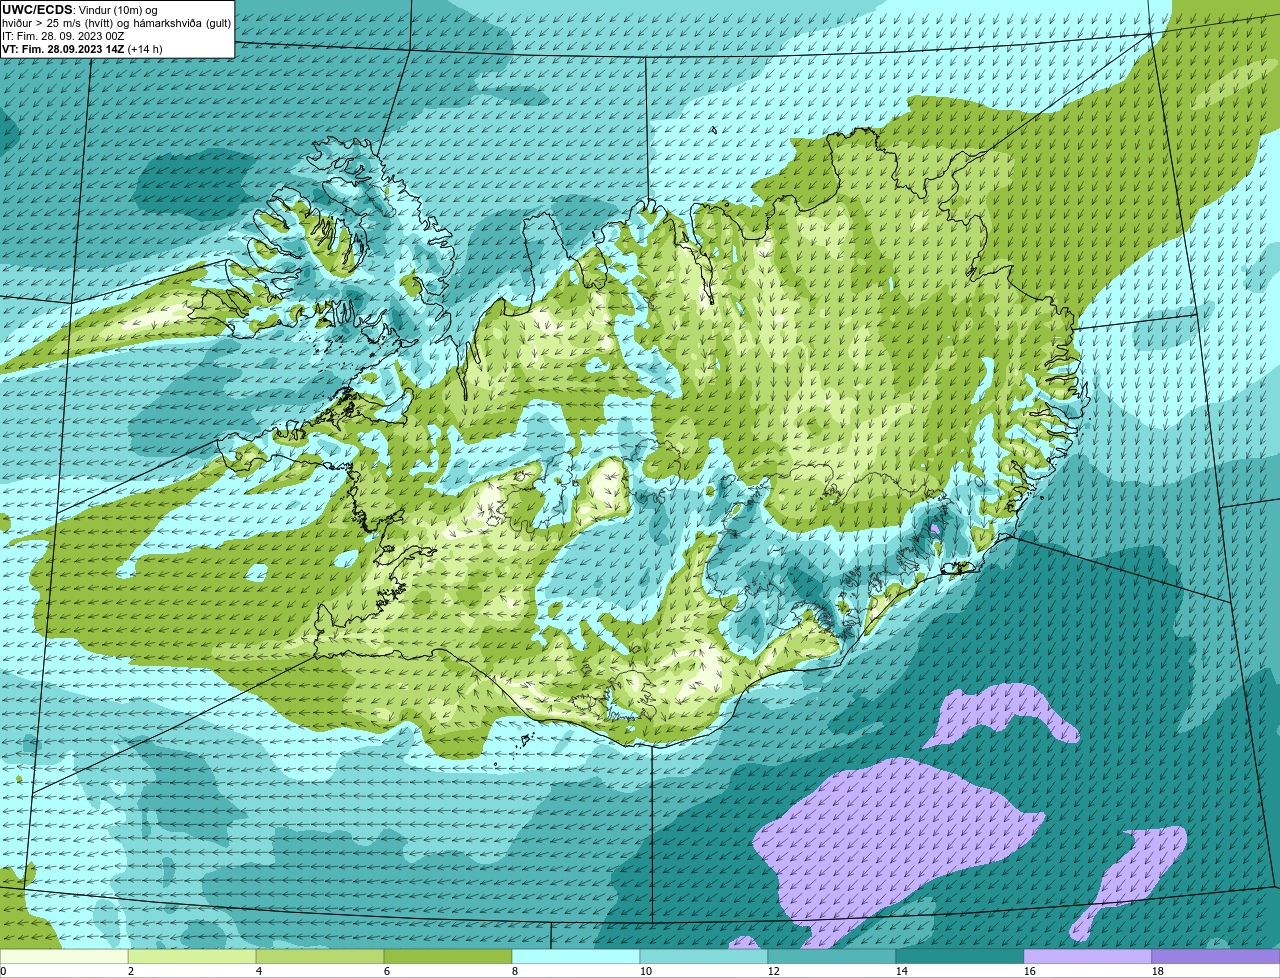Click the 4–6 m/s green legend swatch
This screenshot has width=1280, height=978.
point(320,956)
